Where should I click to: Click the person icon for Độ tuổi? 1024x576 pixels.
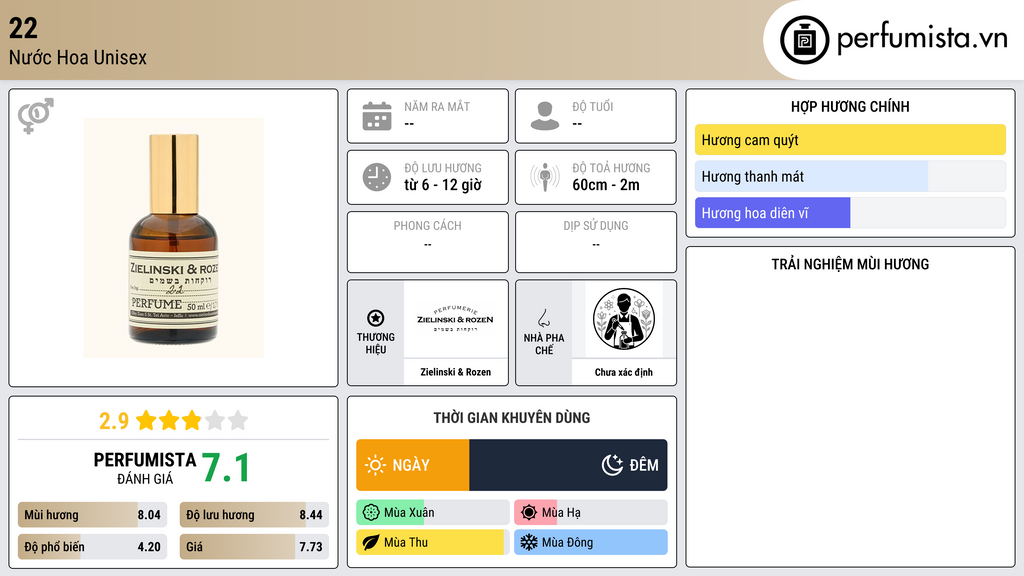(x=545, y=116)
